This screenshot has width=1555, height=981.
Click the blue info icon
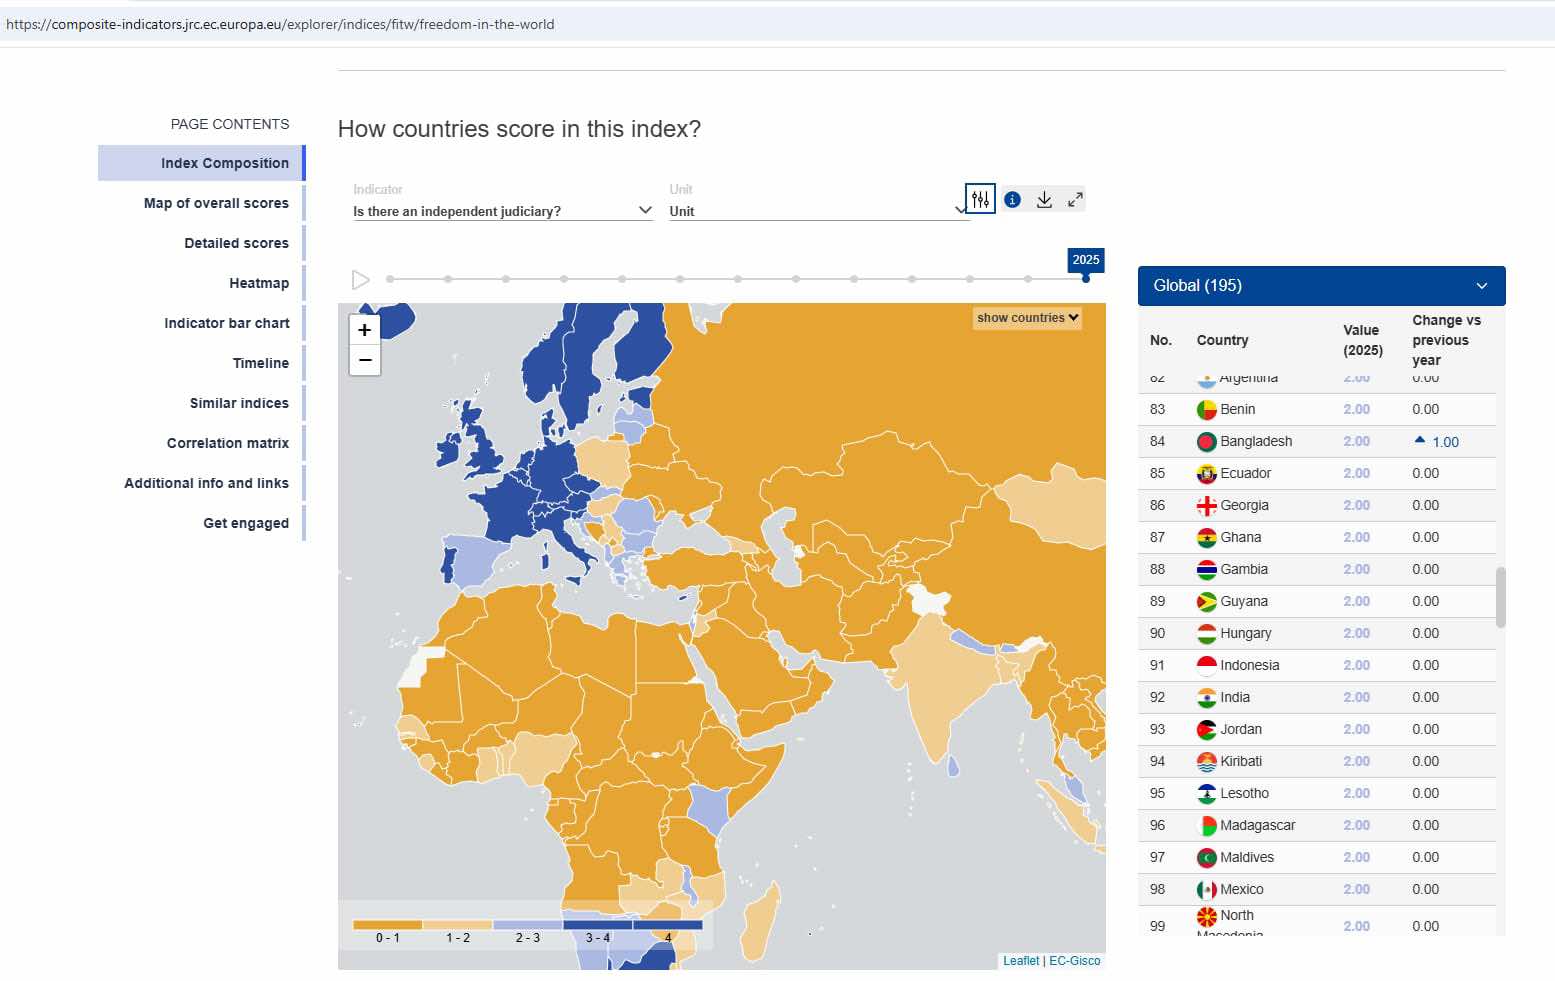1012,200
